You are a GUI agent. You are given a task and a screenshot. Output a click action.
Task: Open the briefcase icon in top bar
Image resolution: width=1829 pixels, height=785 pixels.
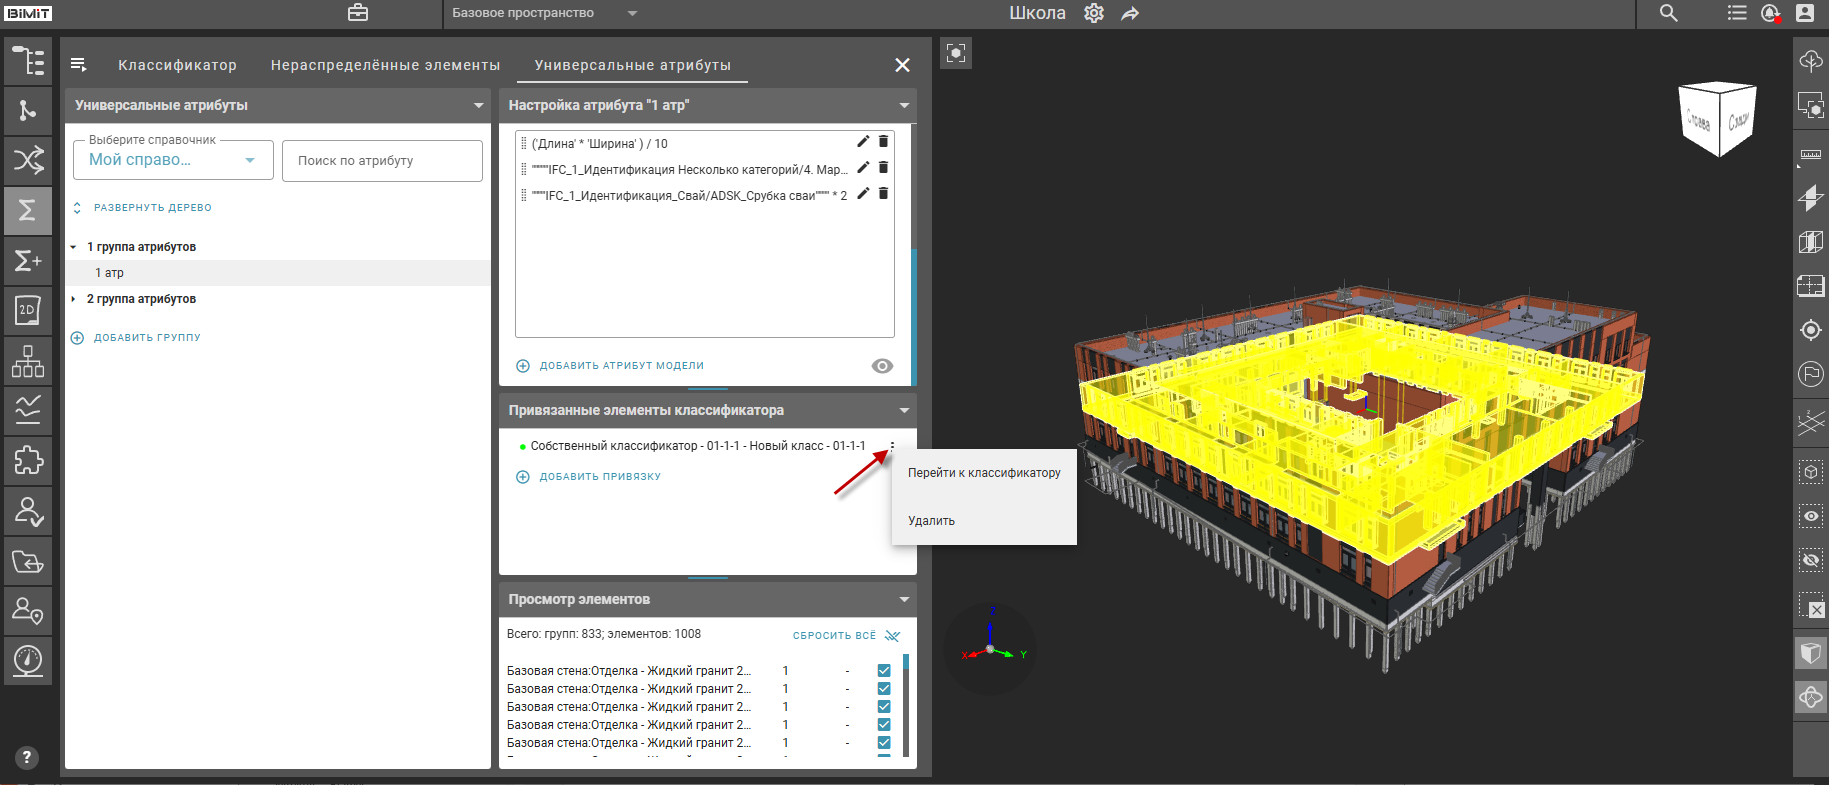358,14
